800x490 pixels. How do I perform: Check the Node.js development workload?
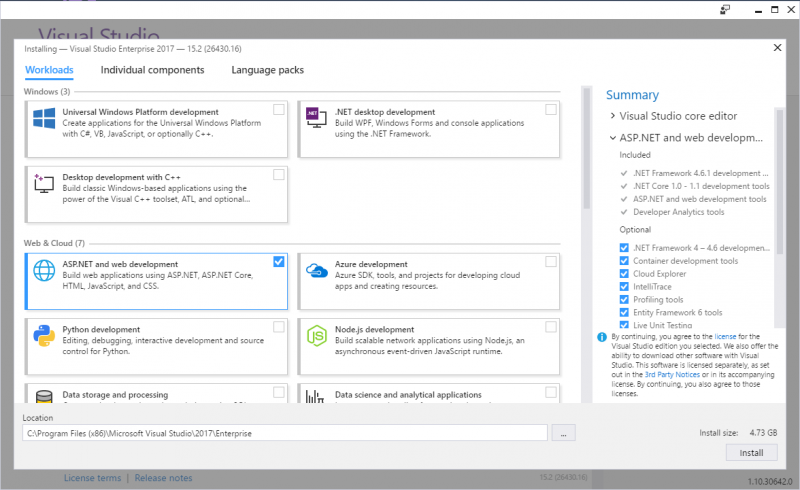[x=551, y=327]
